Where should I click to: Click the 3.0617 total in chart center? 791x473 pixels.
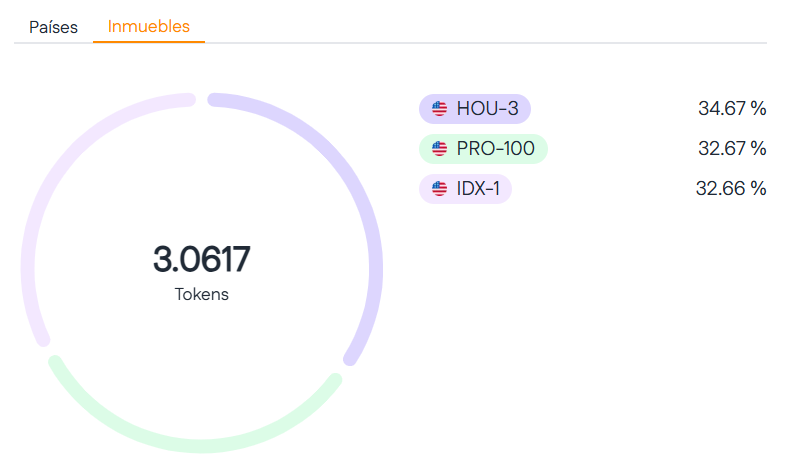[x=202, y=259]
